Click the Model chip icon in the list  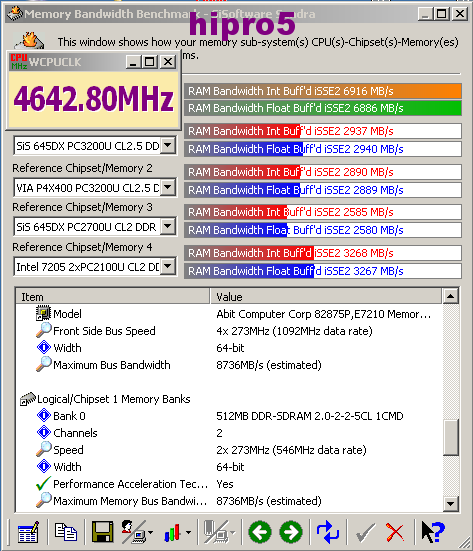(x=43, y=313)
